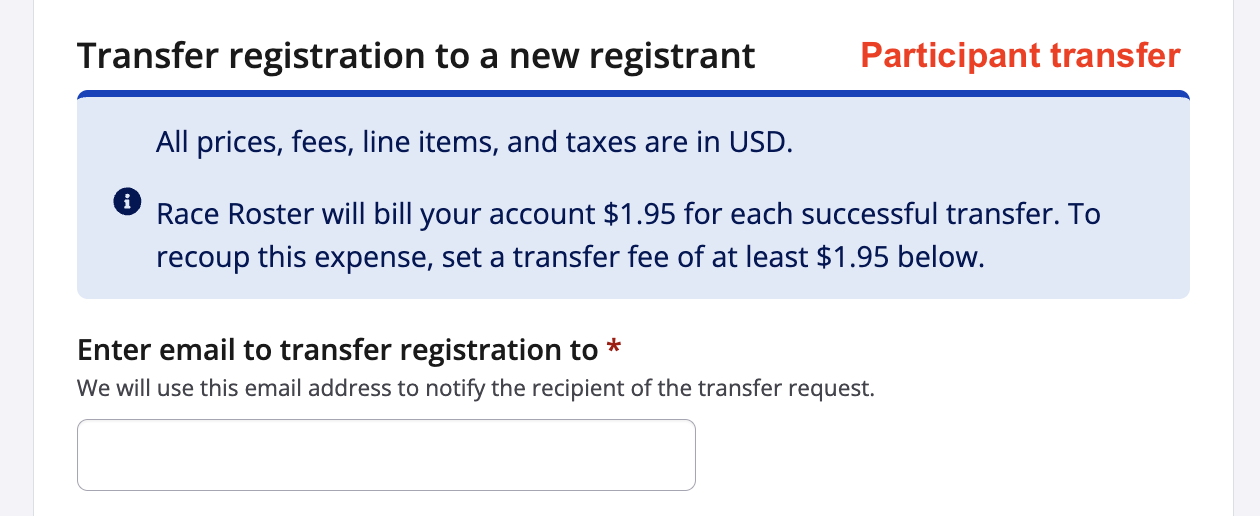Click the info icon in the blue notice
Screen dimensions: 1260x516
click(126, 201)
